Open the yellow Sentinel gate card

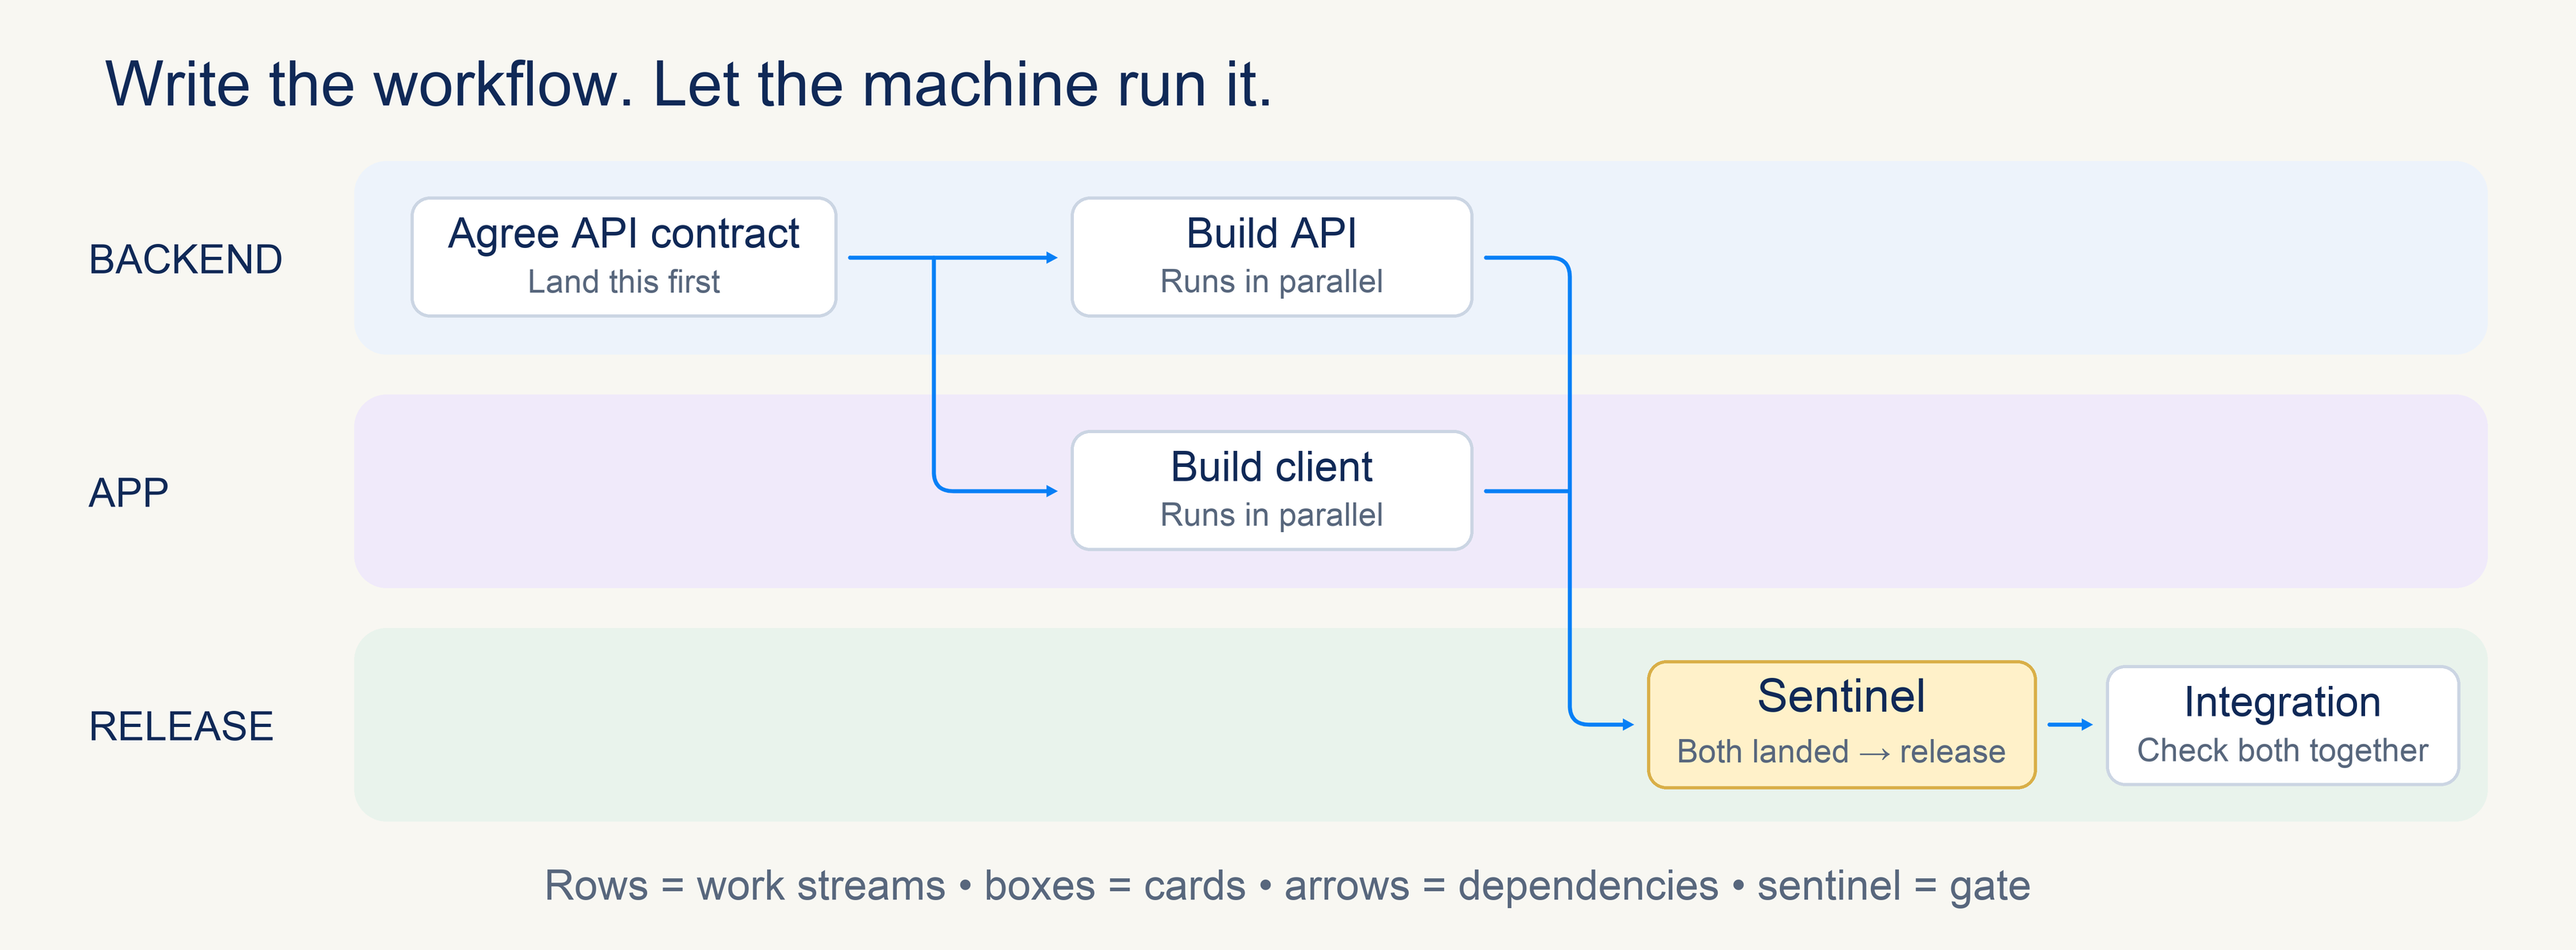pos(1841,724)
